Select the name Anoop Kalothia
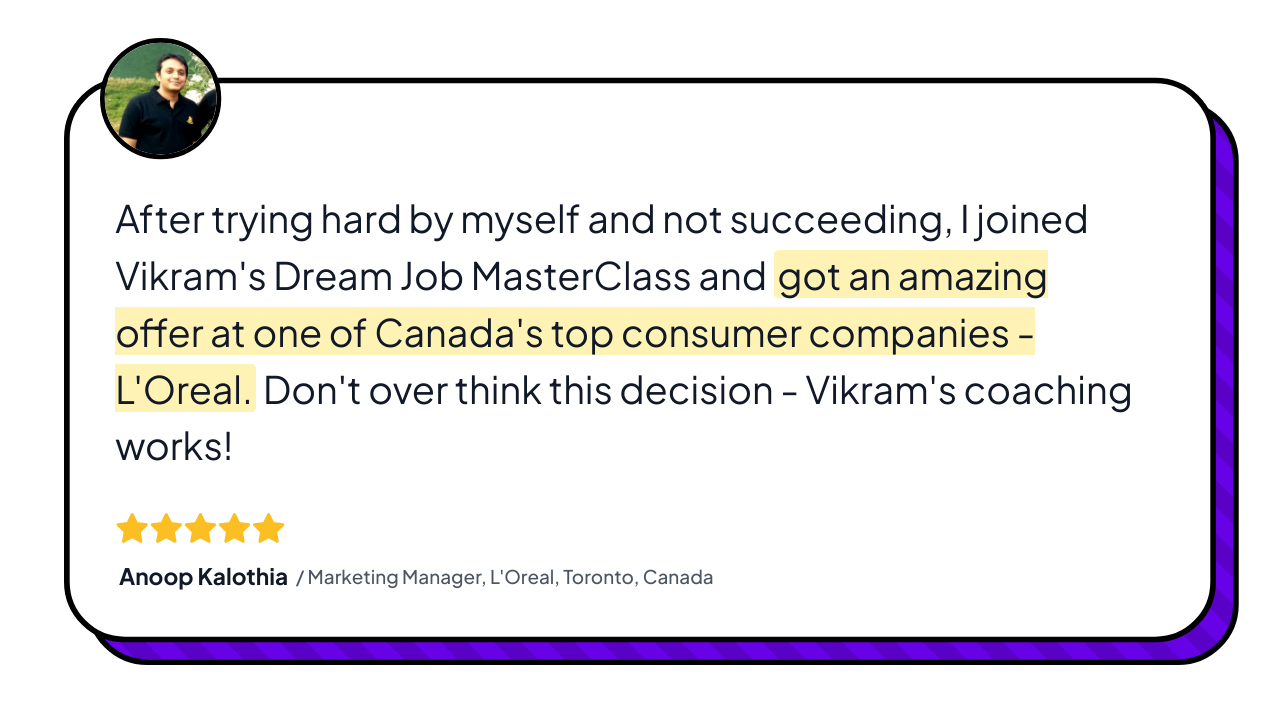 click(203, 577)
